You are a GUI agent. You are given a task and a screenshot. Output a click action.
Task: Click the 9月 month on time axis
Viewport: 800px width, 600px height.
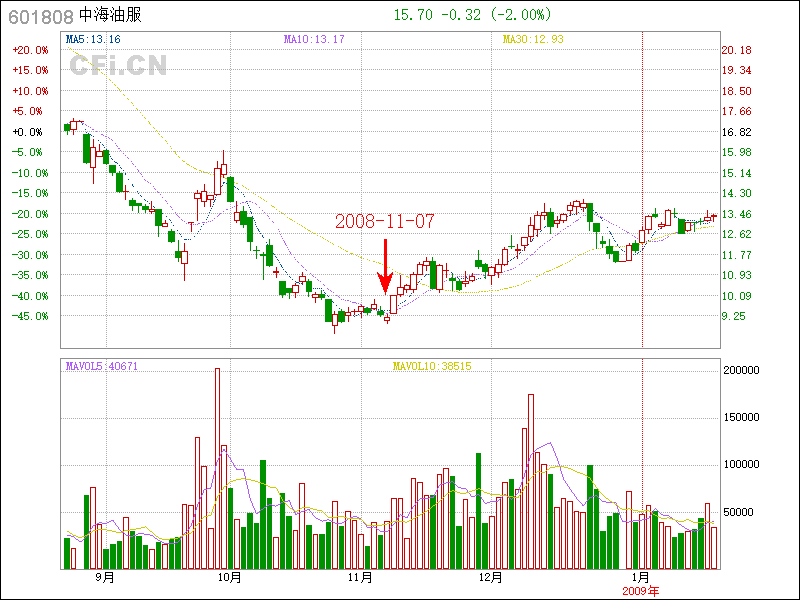[104, 577]
